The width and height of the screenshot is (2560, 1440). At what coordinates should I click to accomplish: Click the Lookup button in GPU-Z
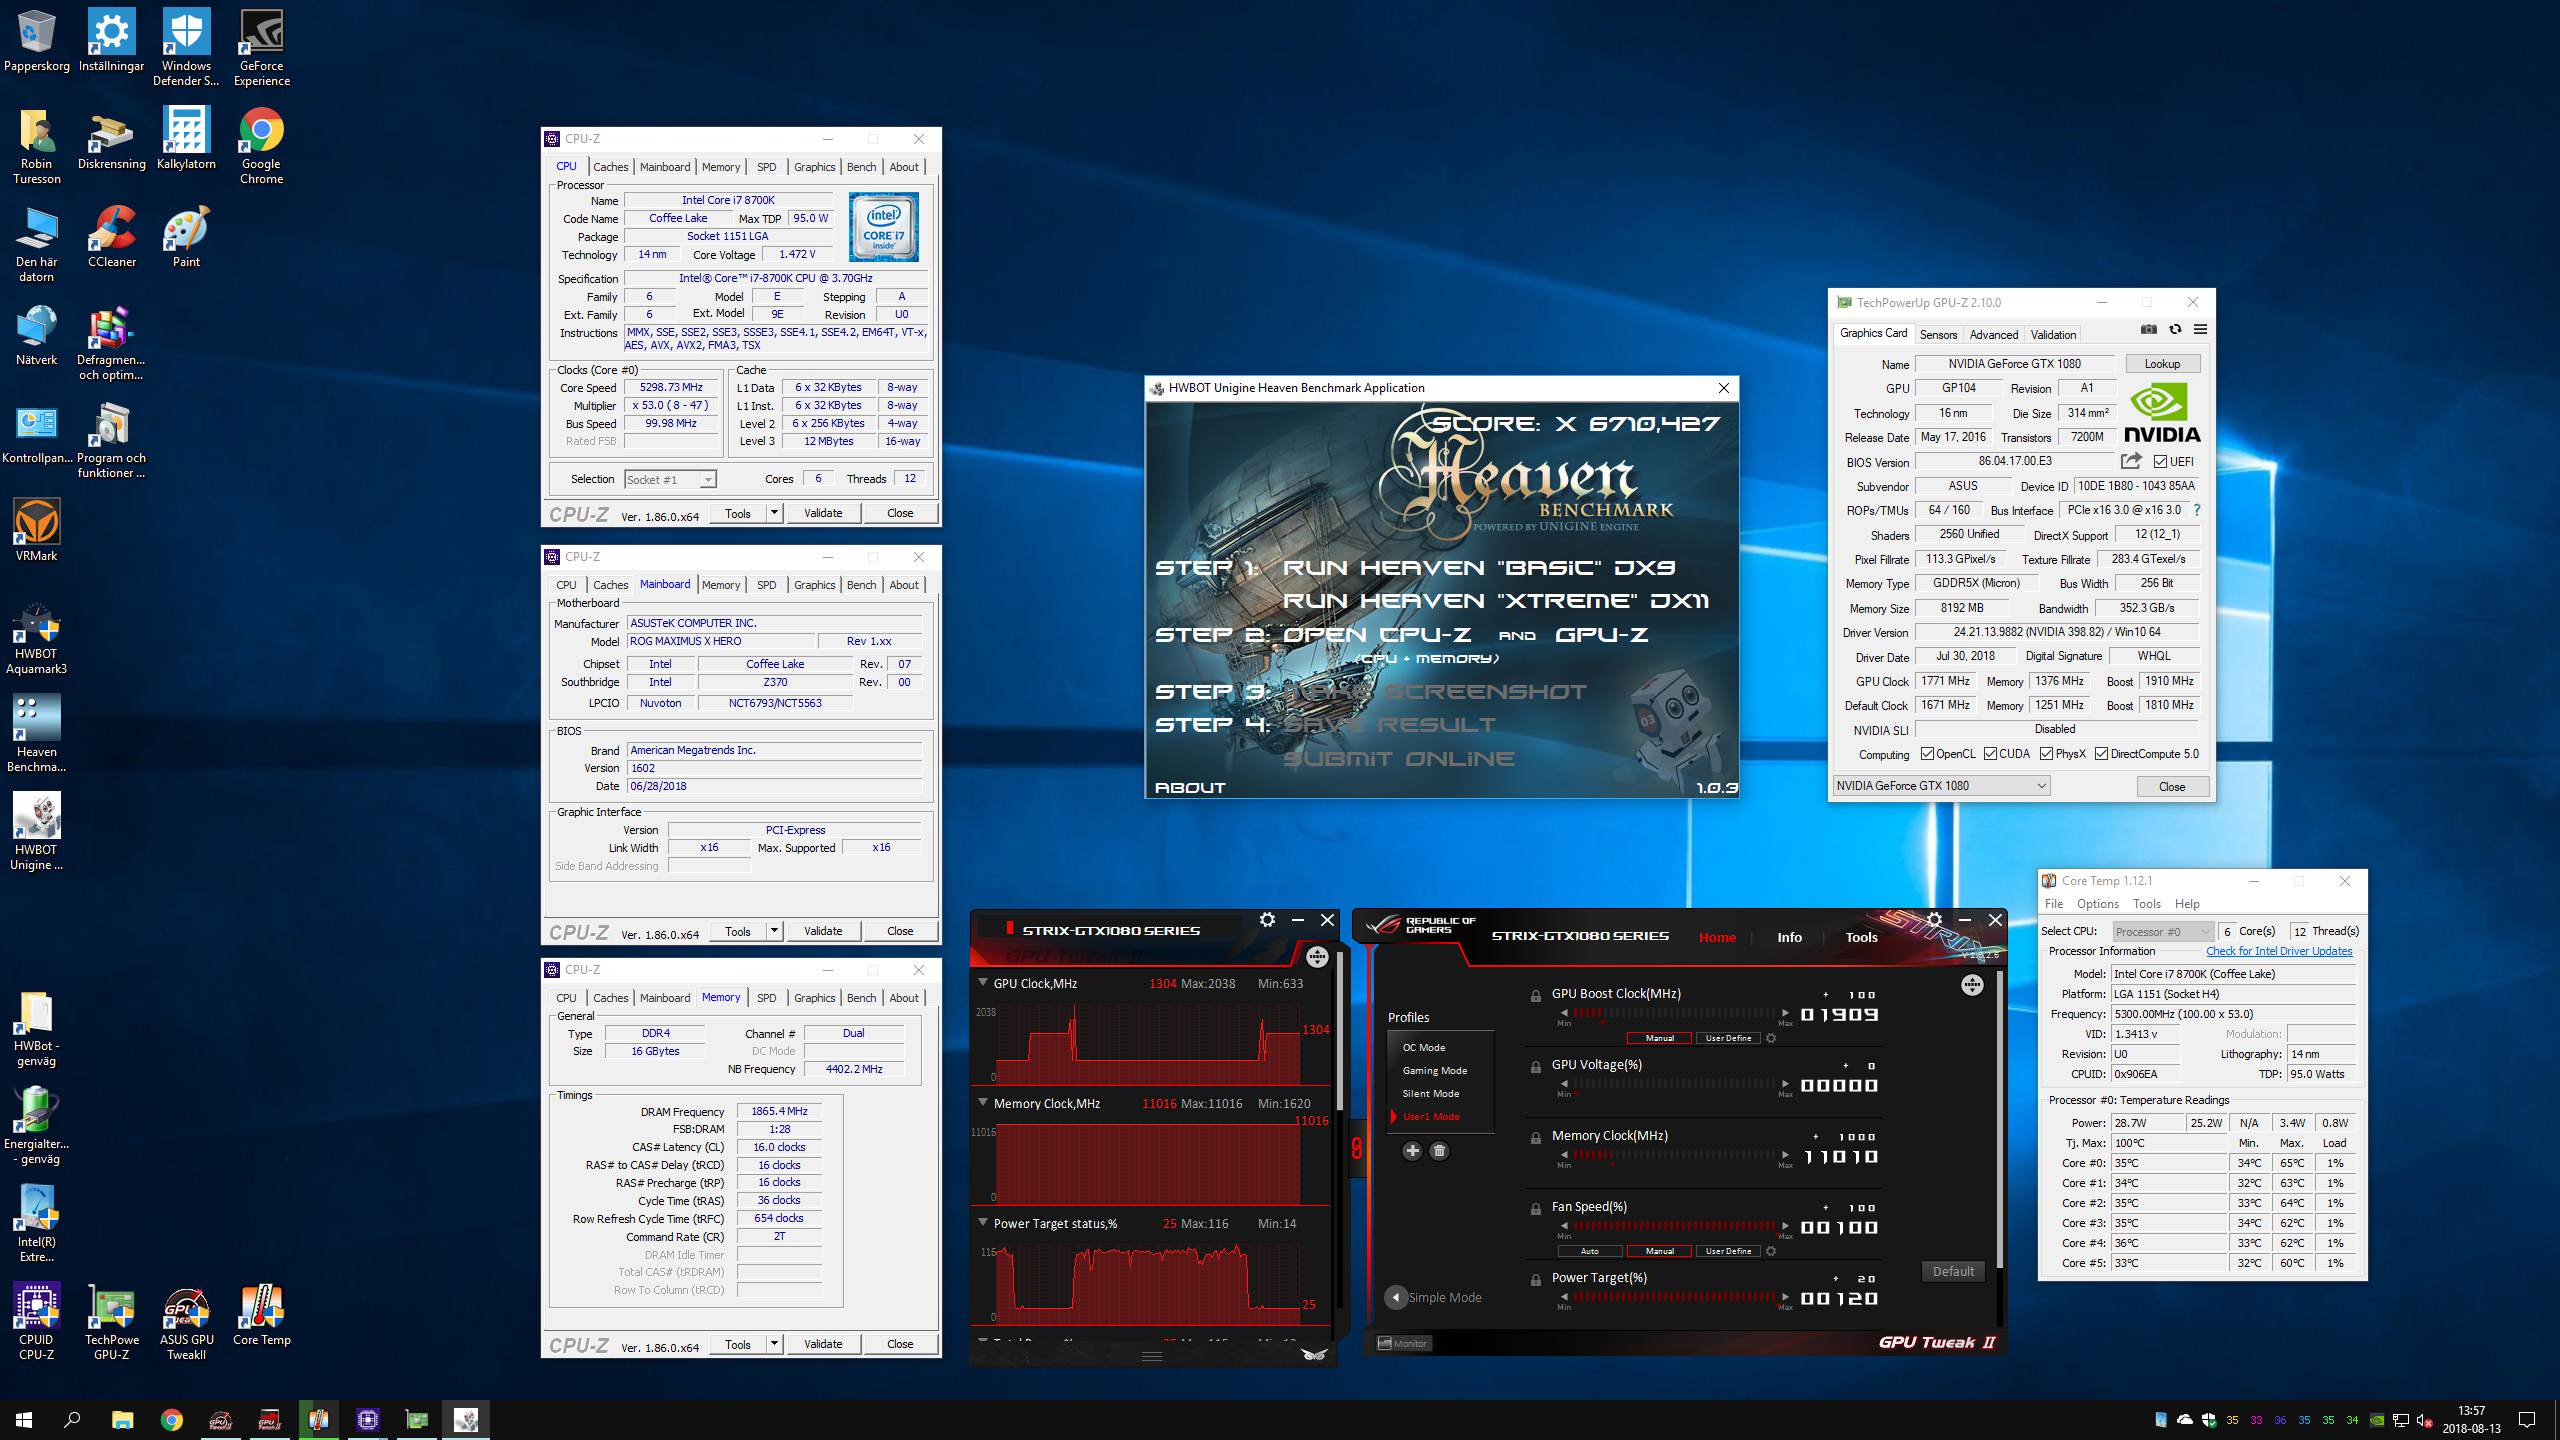2161,364
